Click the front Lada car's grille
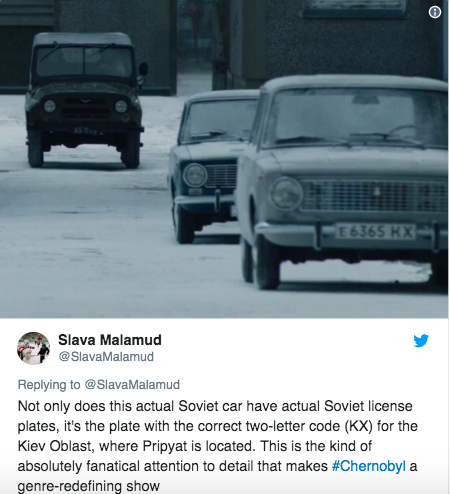 coord(374,196)
